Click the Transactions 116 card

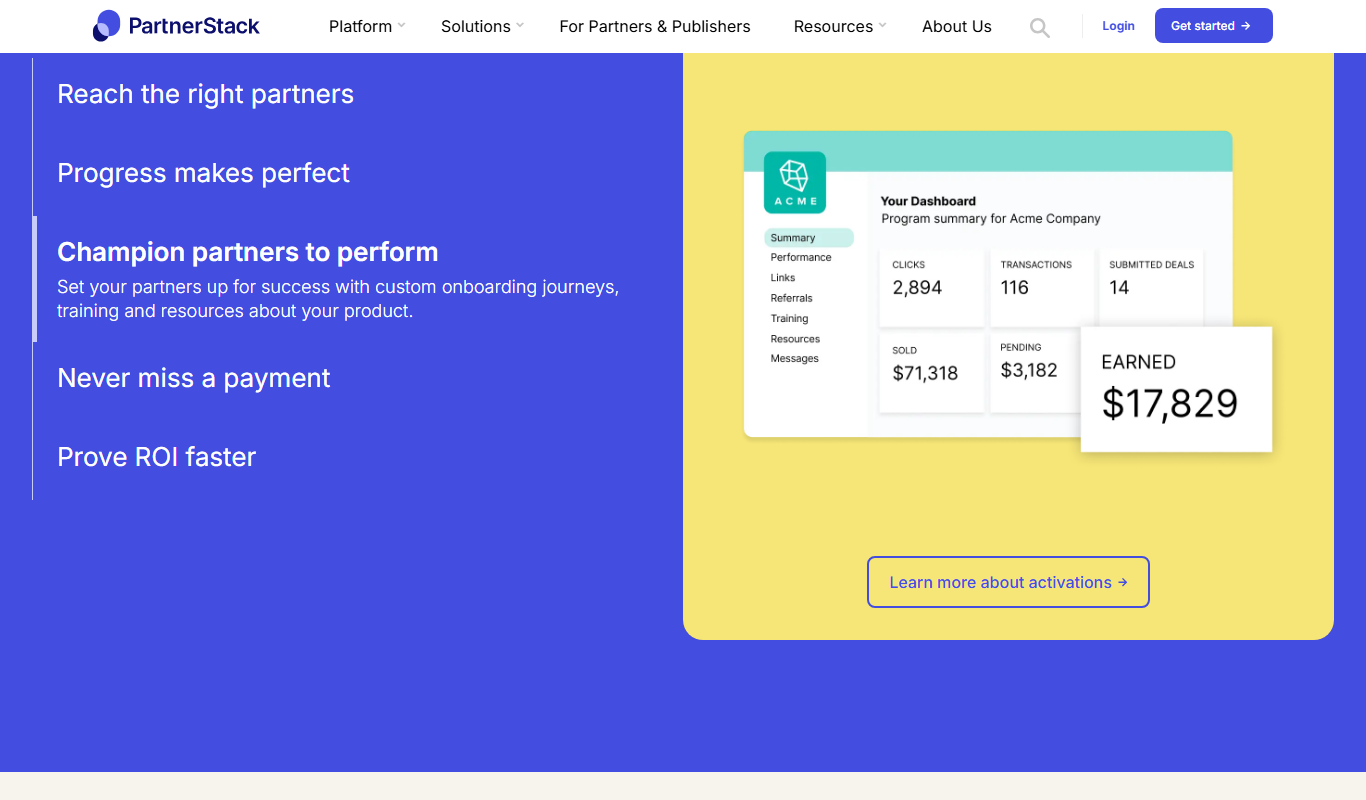click(1041, 288)
